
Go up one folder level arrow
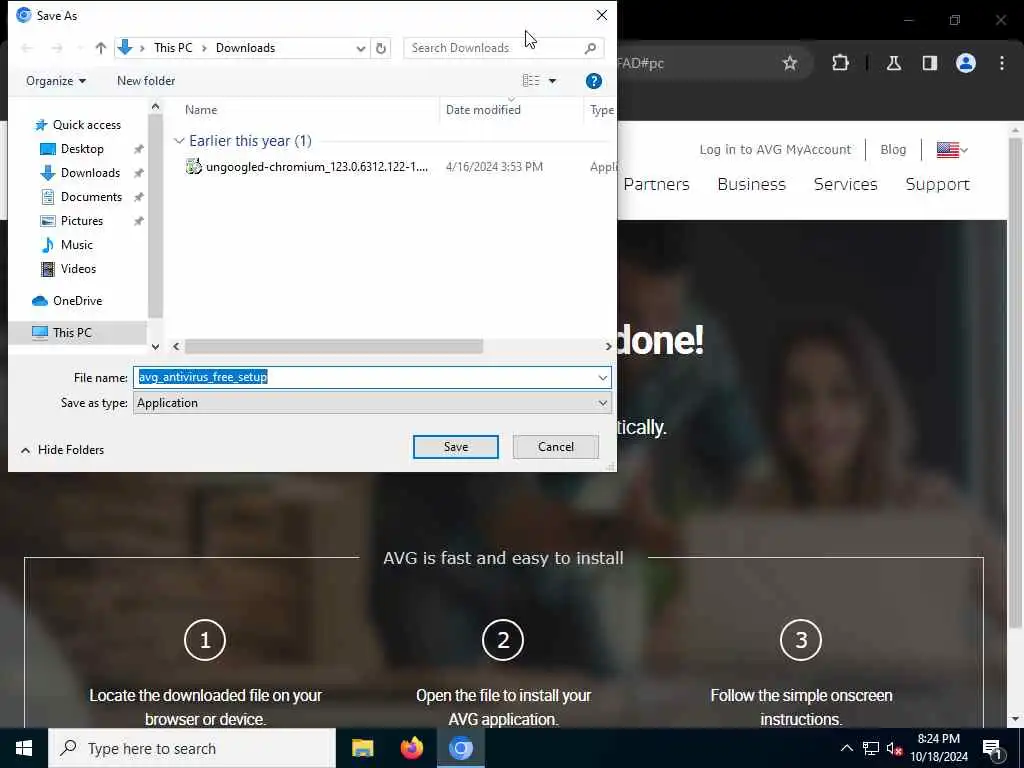(x=101, y=48)
